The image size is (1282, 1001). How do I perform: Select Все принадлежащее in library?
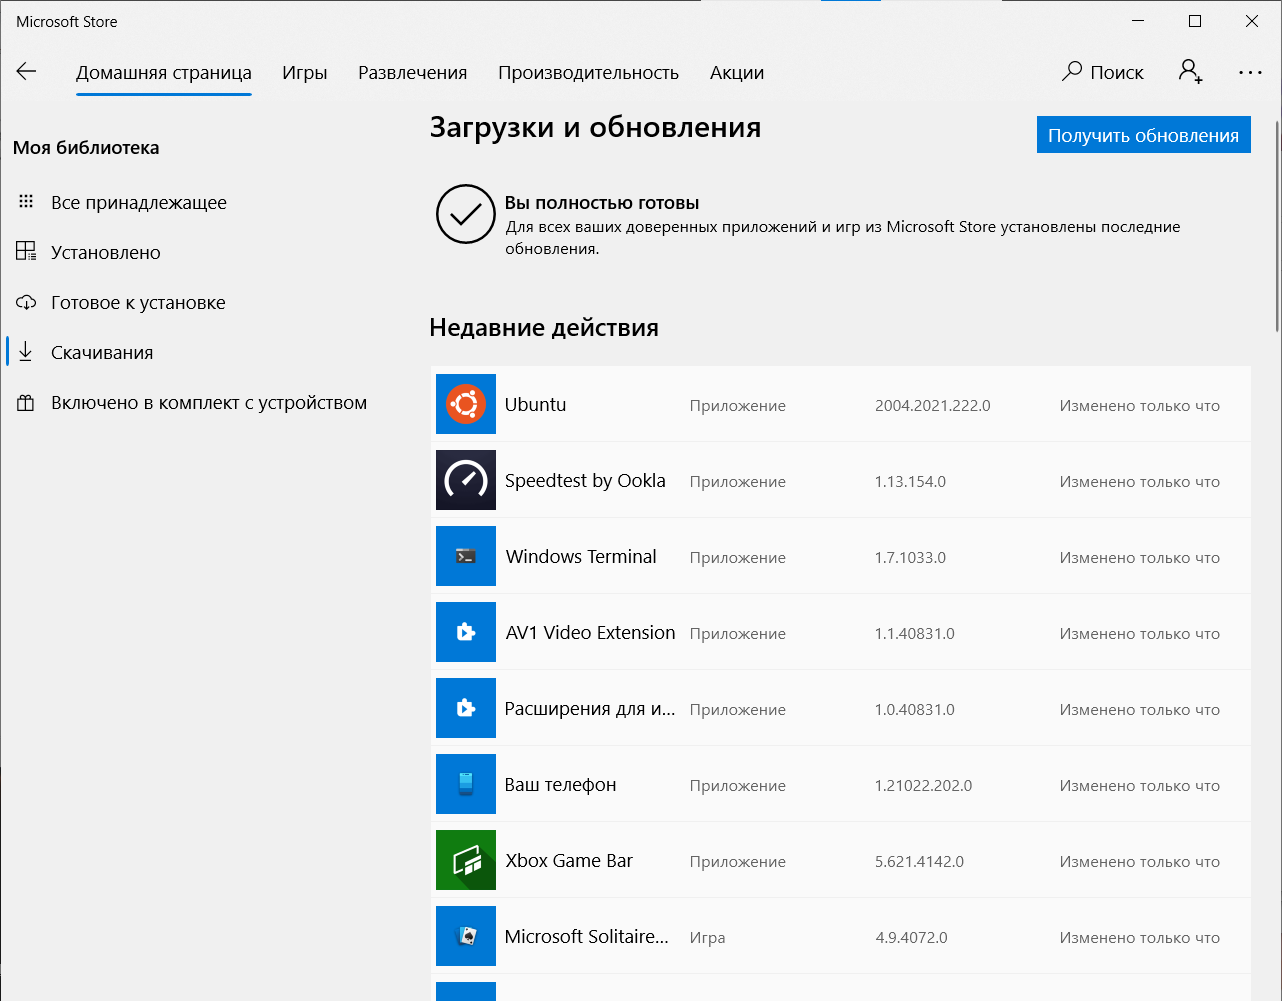[139, 202]
